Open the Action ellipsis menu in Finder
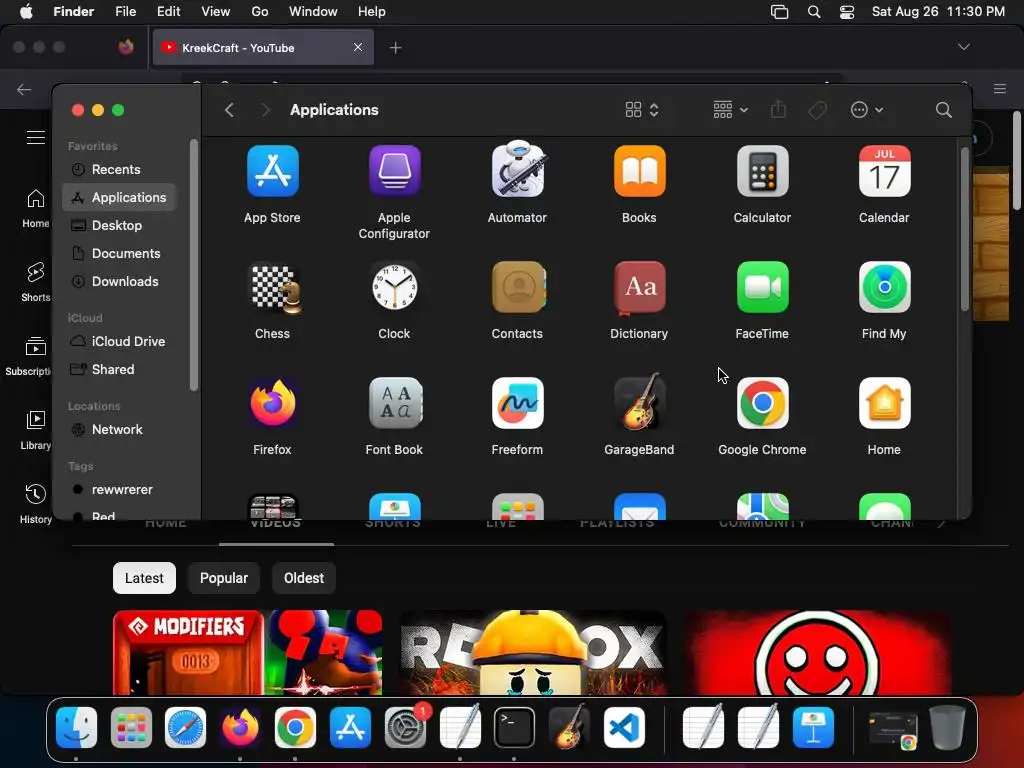 [867, 110]
